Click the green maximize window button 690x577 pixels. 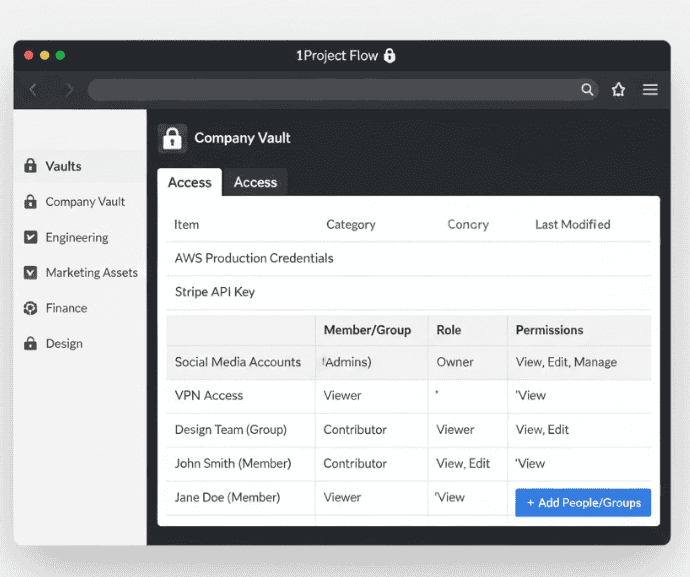pos(60,55)
